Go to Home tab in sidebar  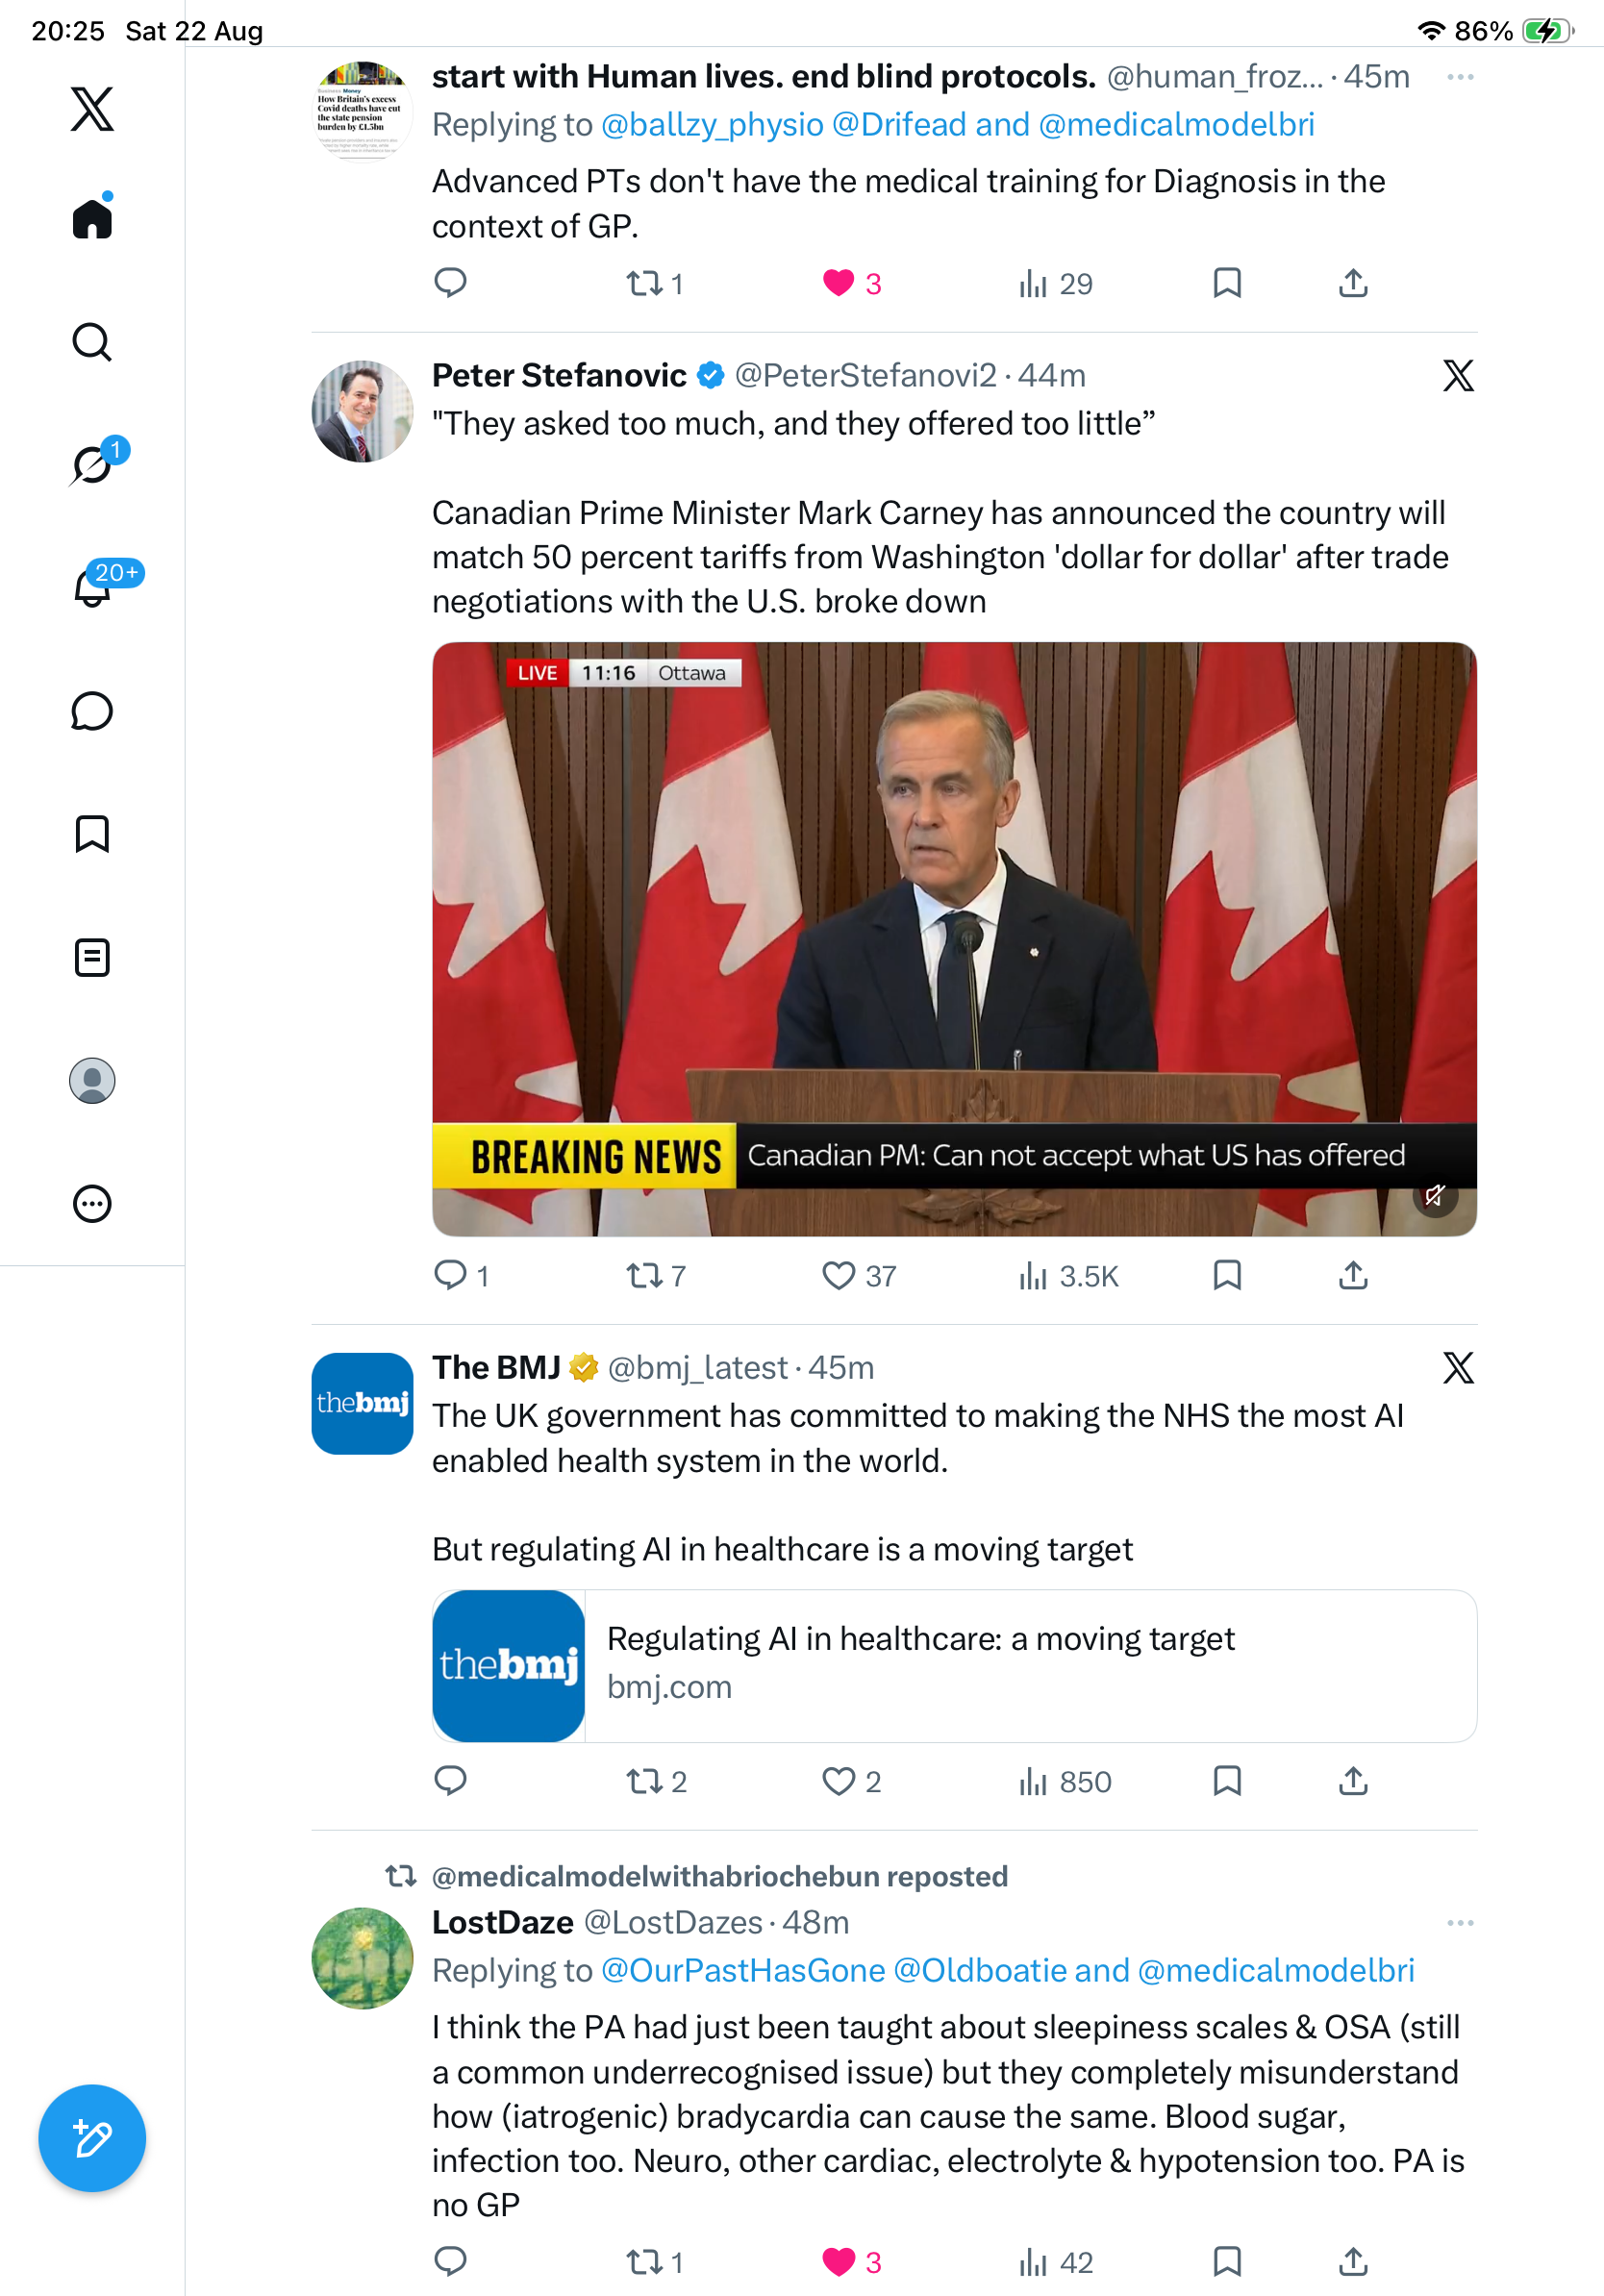tap(92, 217)
